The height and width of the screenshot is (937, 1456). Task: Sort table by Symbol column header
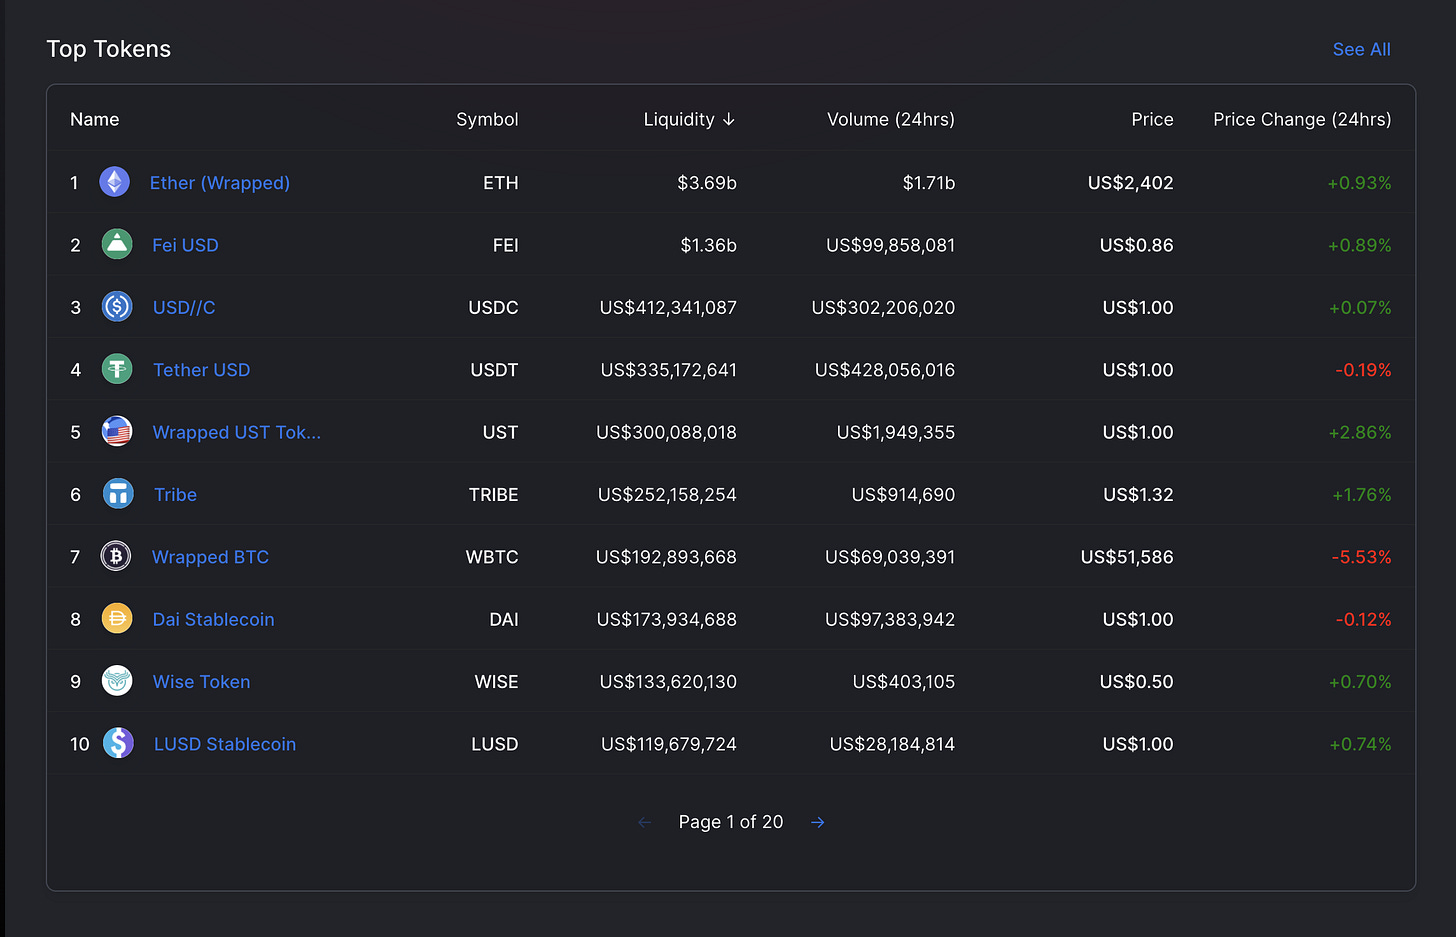487,119
